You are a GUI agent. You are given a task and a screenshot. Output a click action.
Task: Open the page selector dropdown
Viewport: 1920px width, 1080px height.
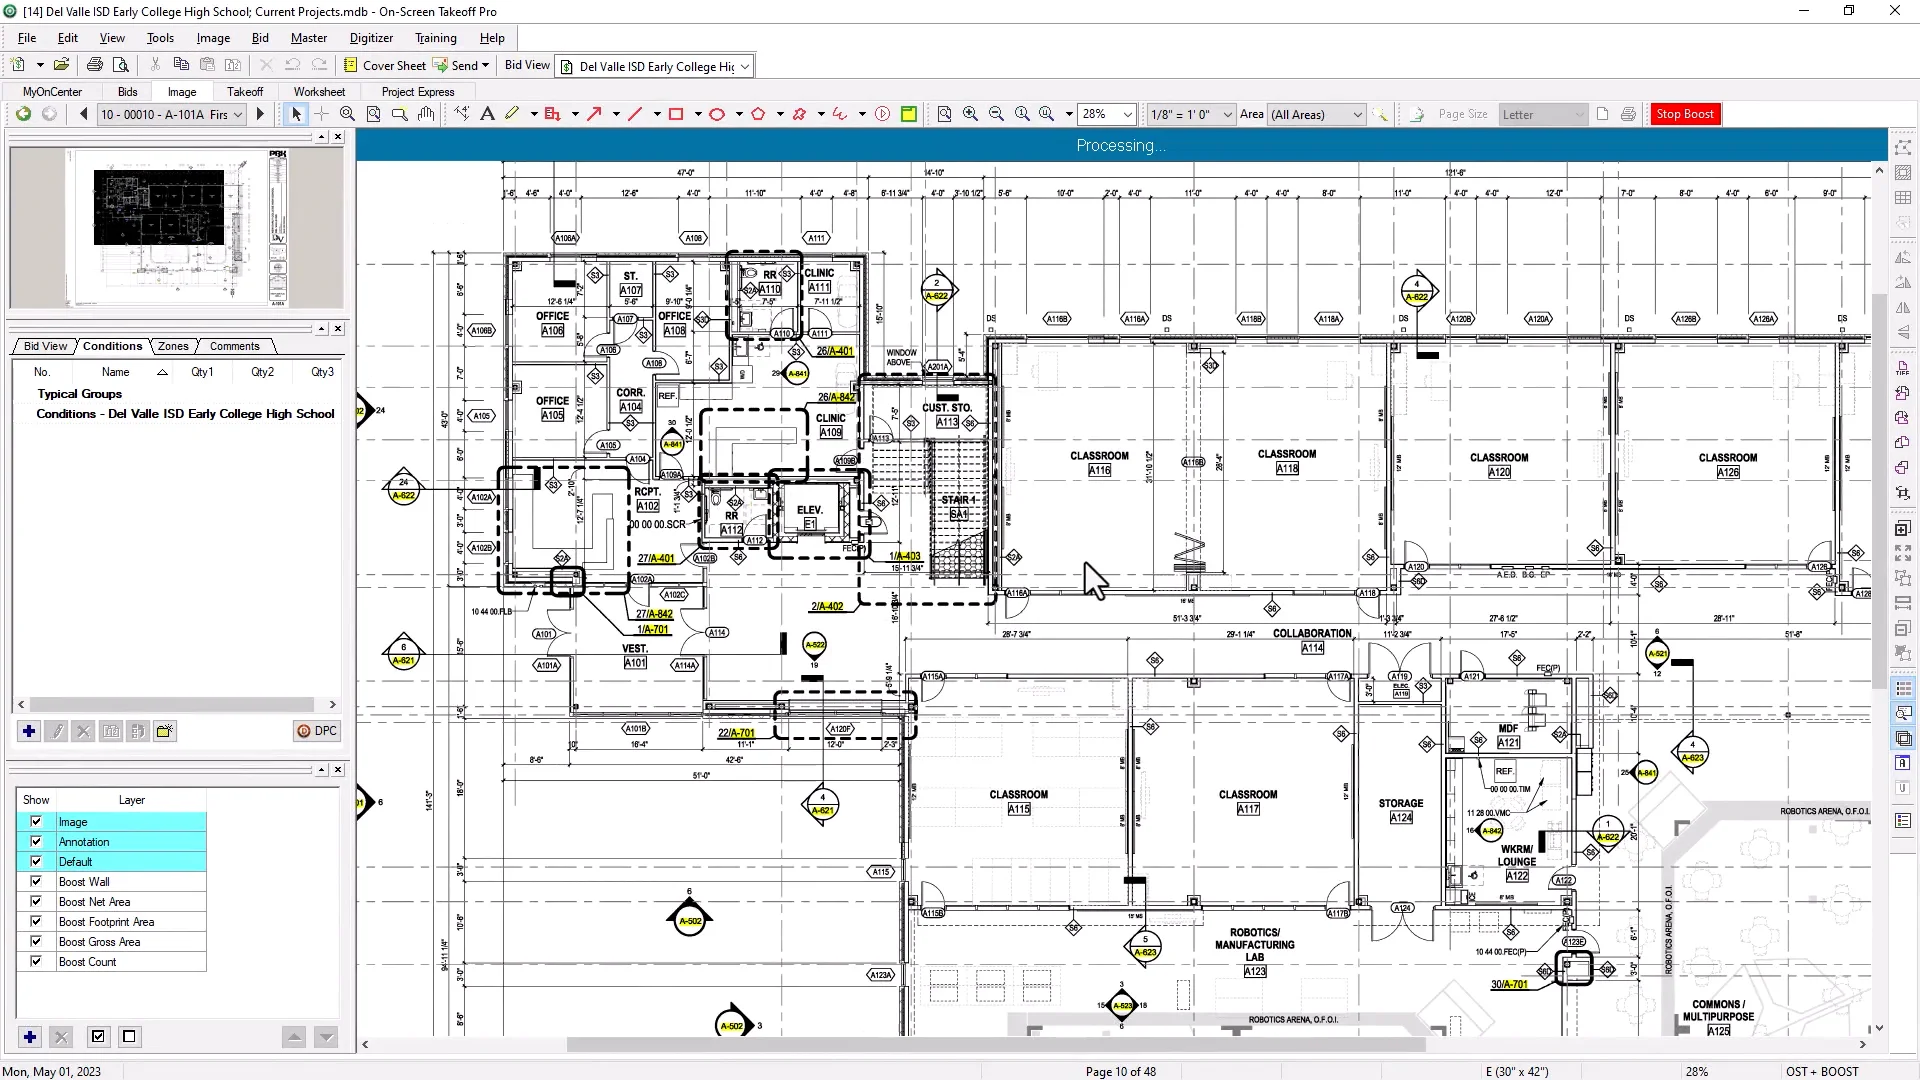171,114
